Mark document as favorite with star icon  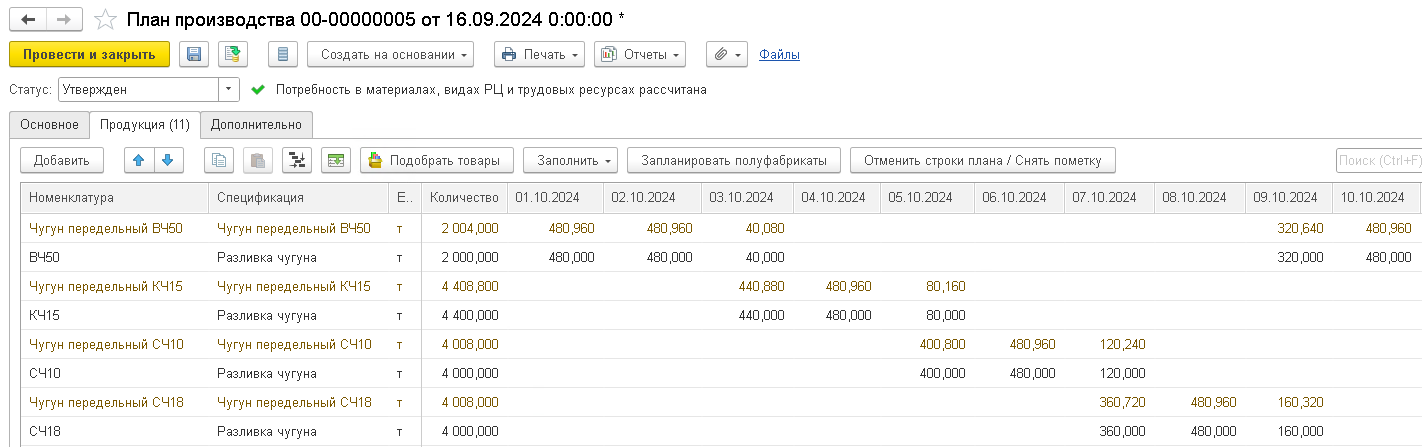click(105, 19)
